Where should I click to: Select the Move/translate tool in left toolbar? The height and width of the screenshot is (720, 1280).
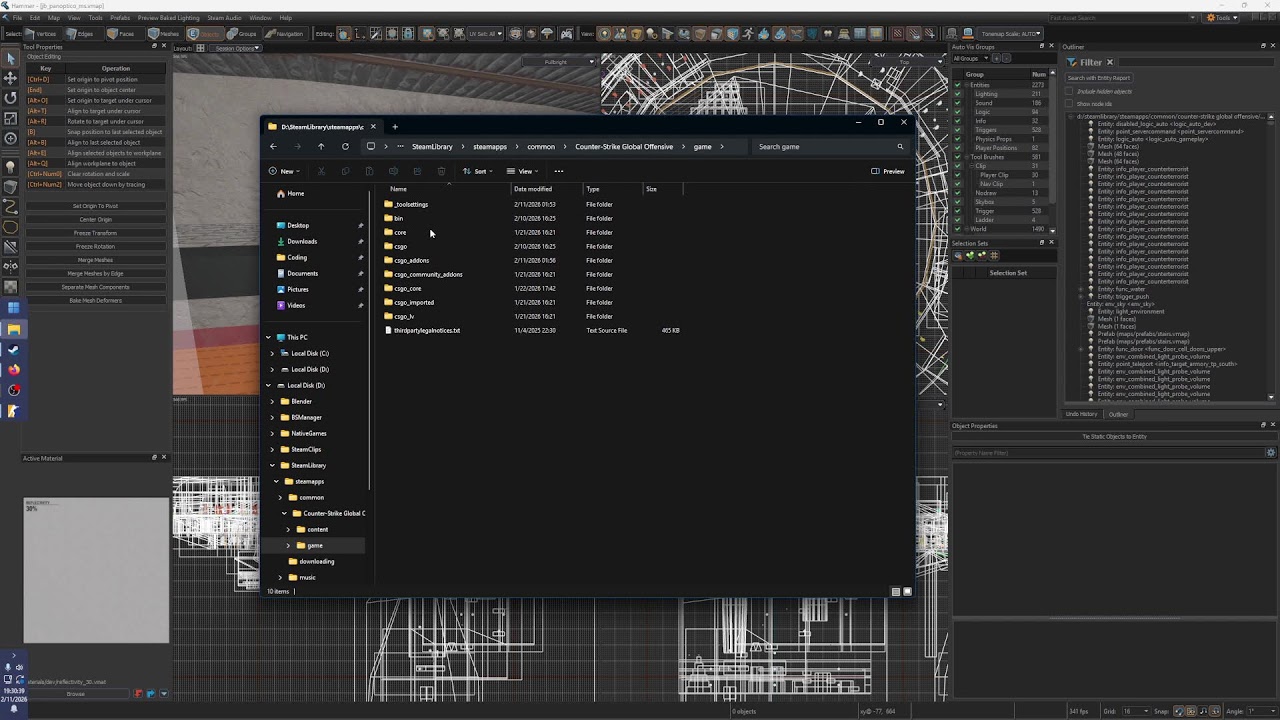point(11,77)
